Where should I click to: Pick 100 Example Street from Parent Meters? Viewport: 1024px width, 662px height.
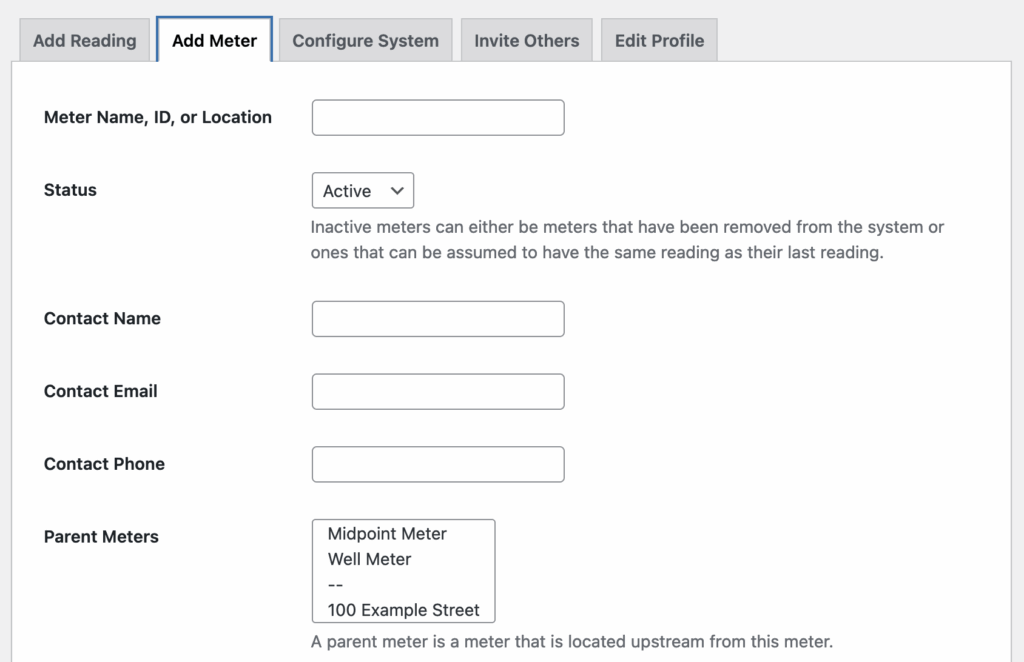point(403,610)
